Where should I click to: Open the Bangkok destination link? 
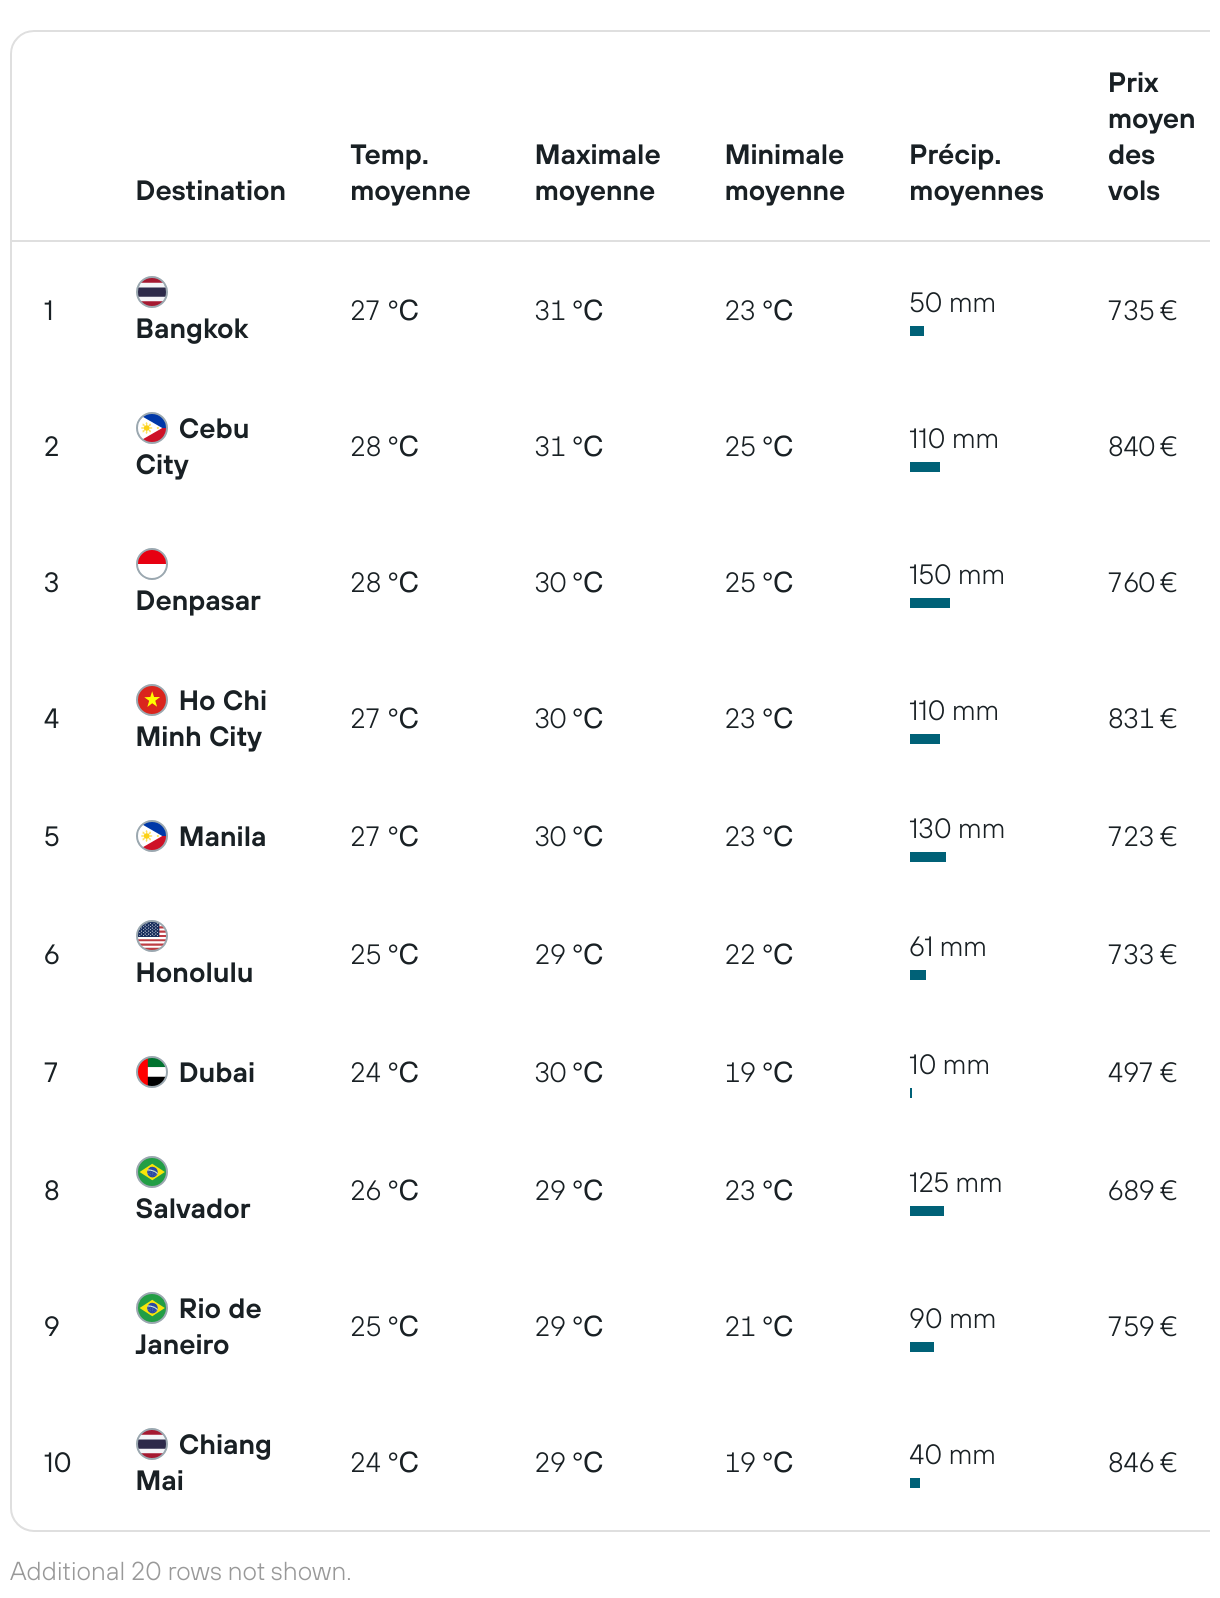[192, 329]
